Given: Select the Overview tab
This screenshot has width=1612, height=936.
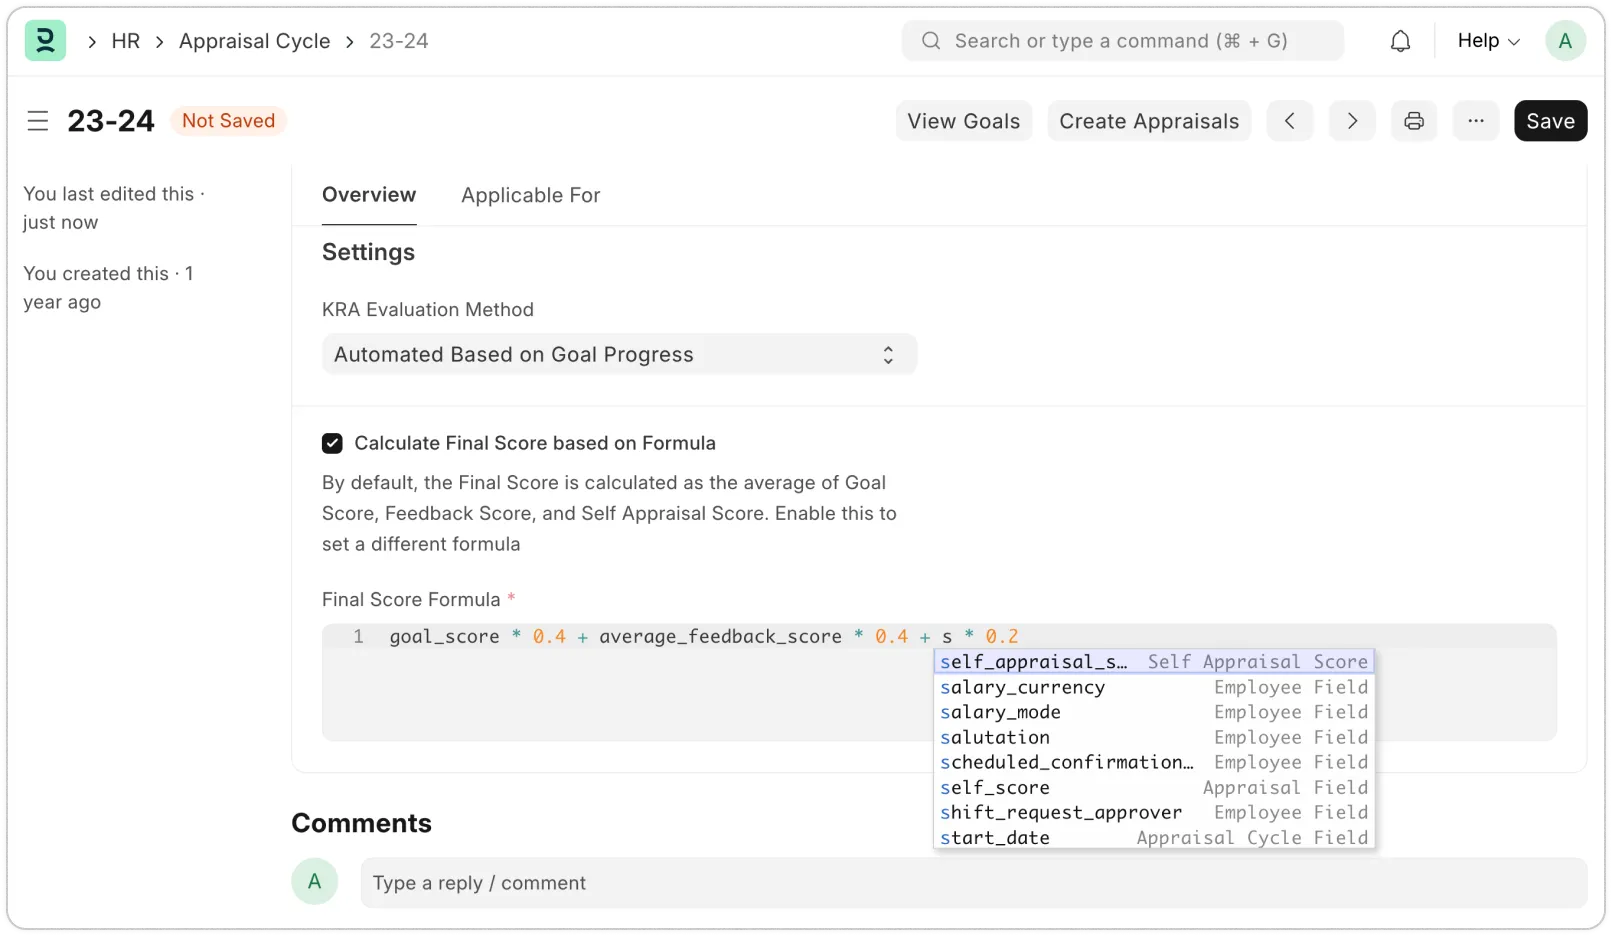Looking at the screenshot, I should [x=369, y=195].
